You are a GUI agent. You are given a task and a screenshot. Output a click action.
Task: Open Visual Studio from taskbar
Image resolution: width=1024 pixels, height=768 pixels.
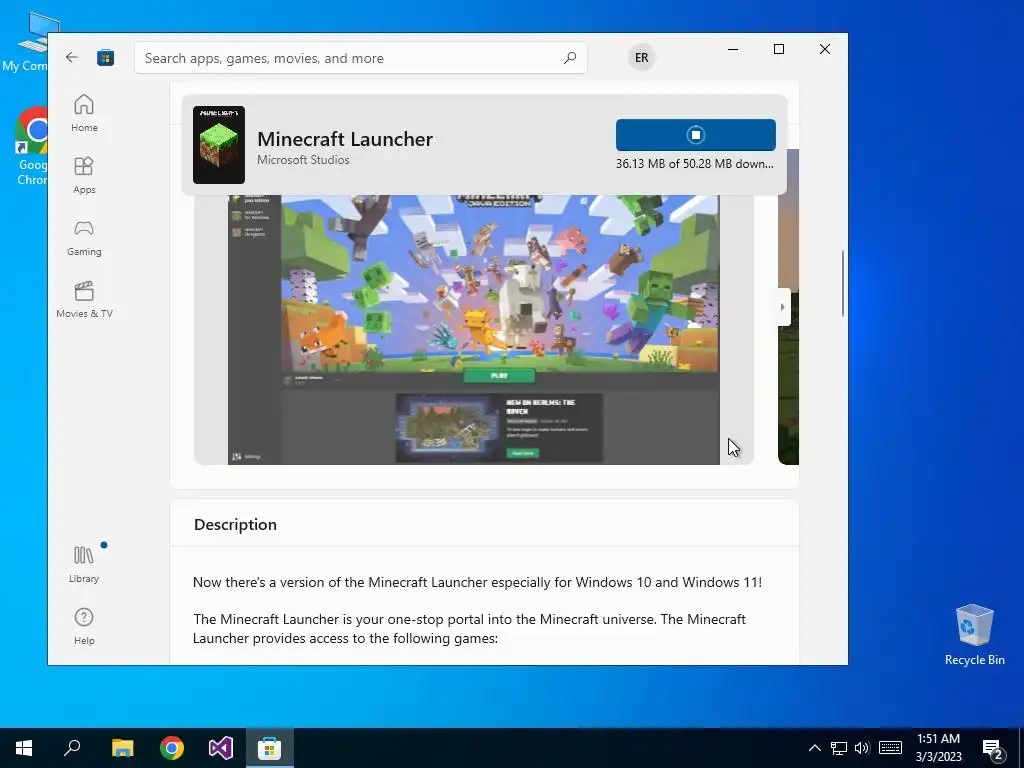click(x=221, y=748)
